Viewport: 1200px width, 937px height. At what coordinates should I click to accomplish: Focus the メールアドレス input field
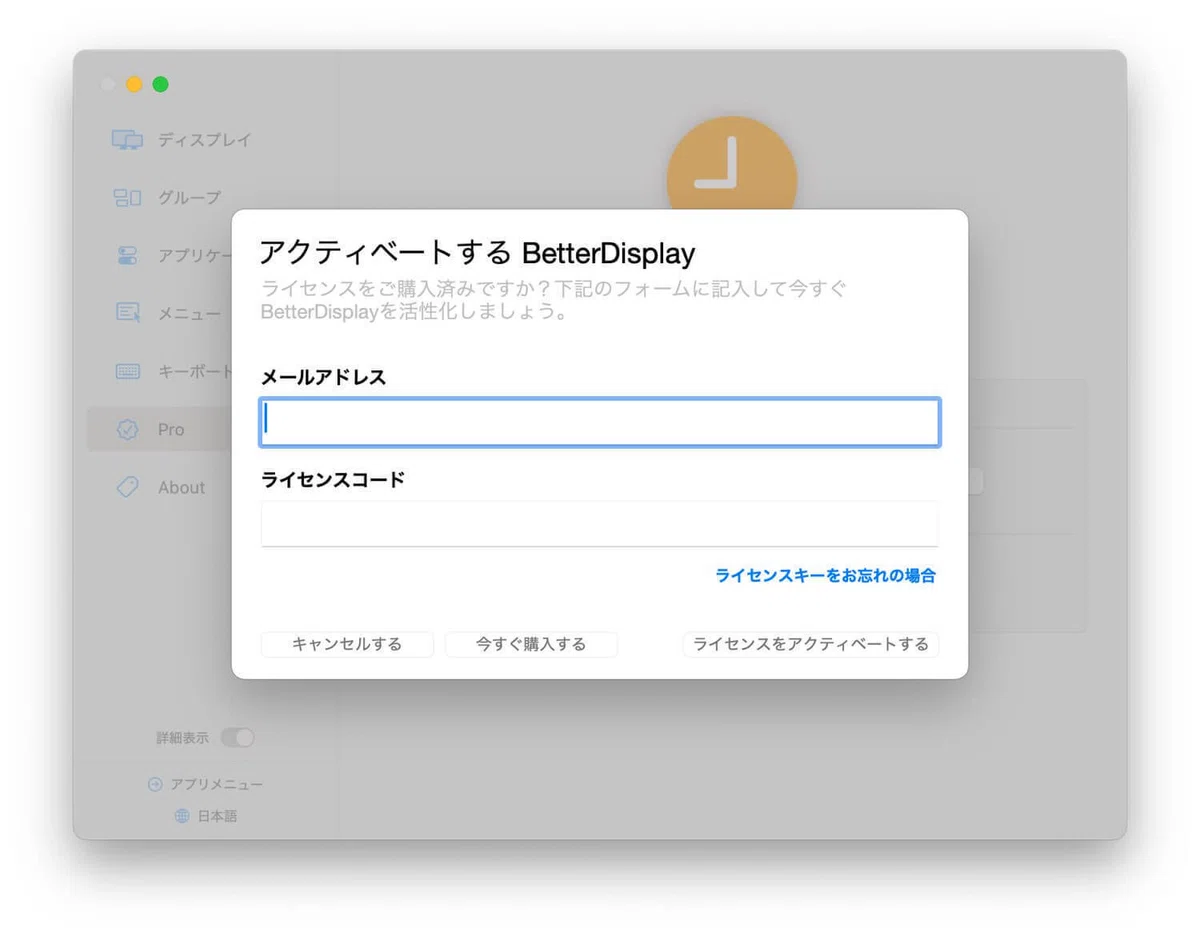click(x=600, y=422)
